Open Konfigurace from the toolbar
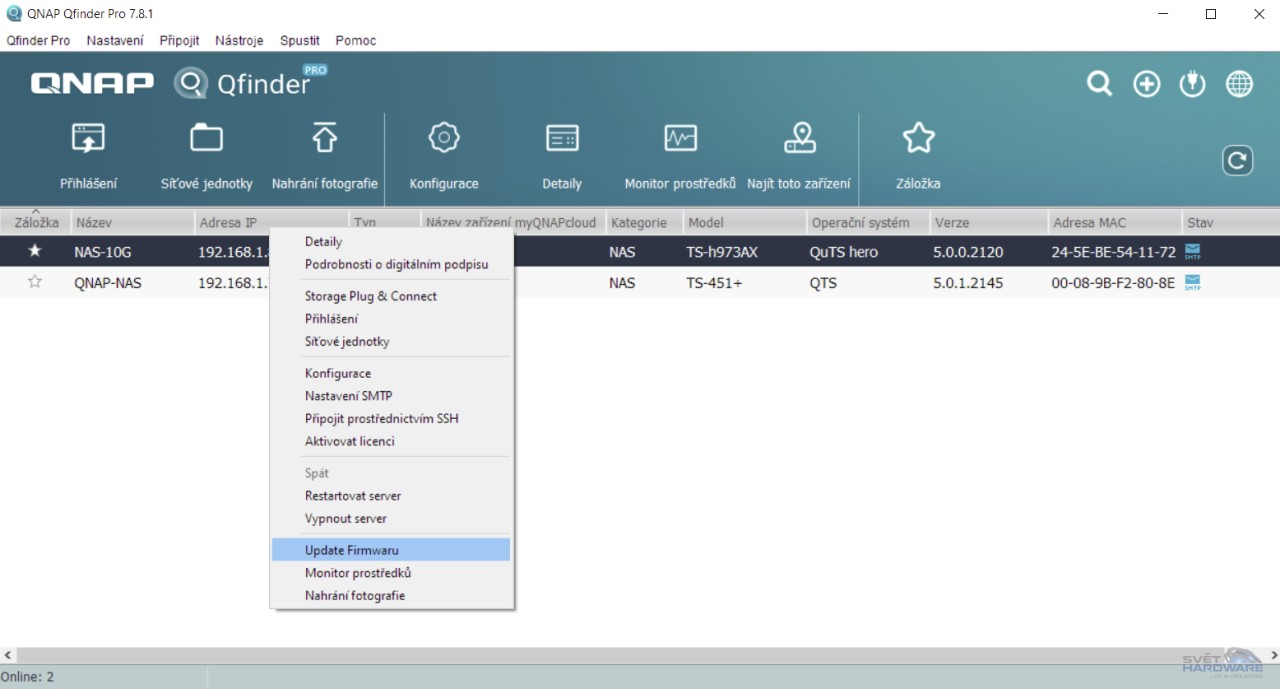The width and height of the screenshot is (1280, 689). pyautogui.click(x=444, y=155)
